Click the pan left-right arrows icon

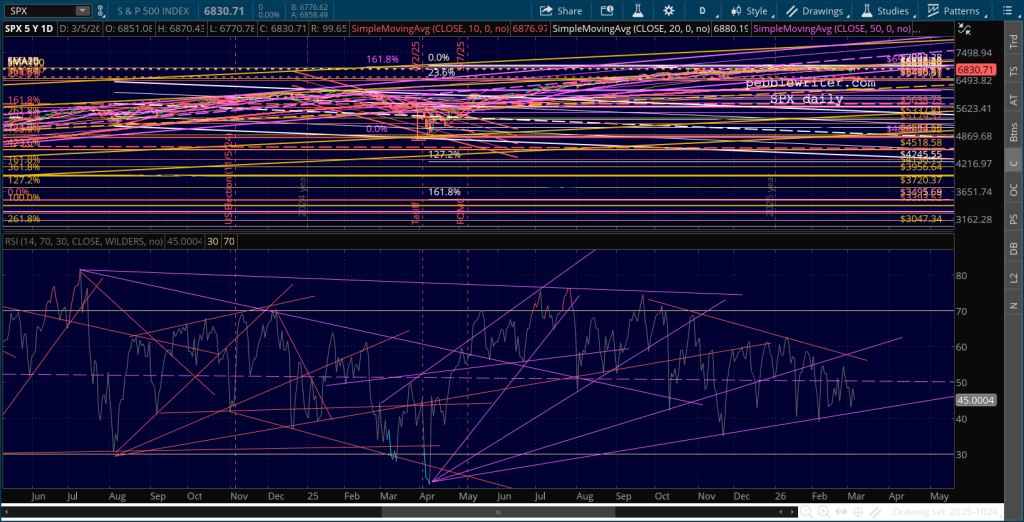point(840,512)
